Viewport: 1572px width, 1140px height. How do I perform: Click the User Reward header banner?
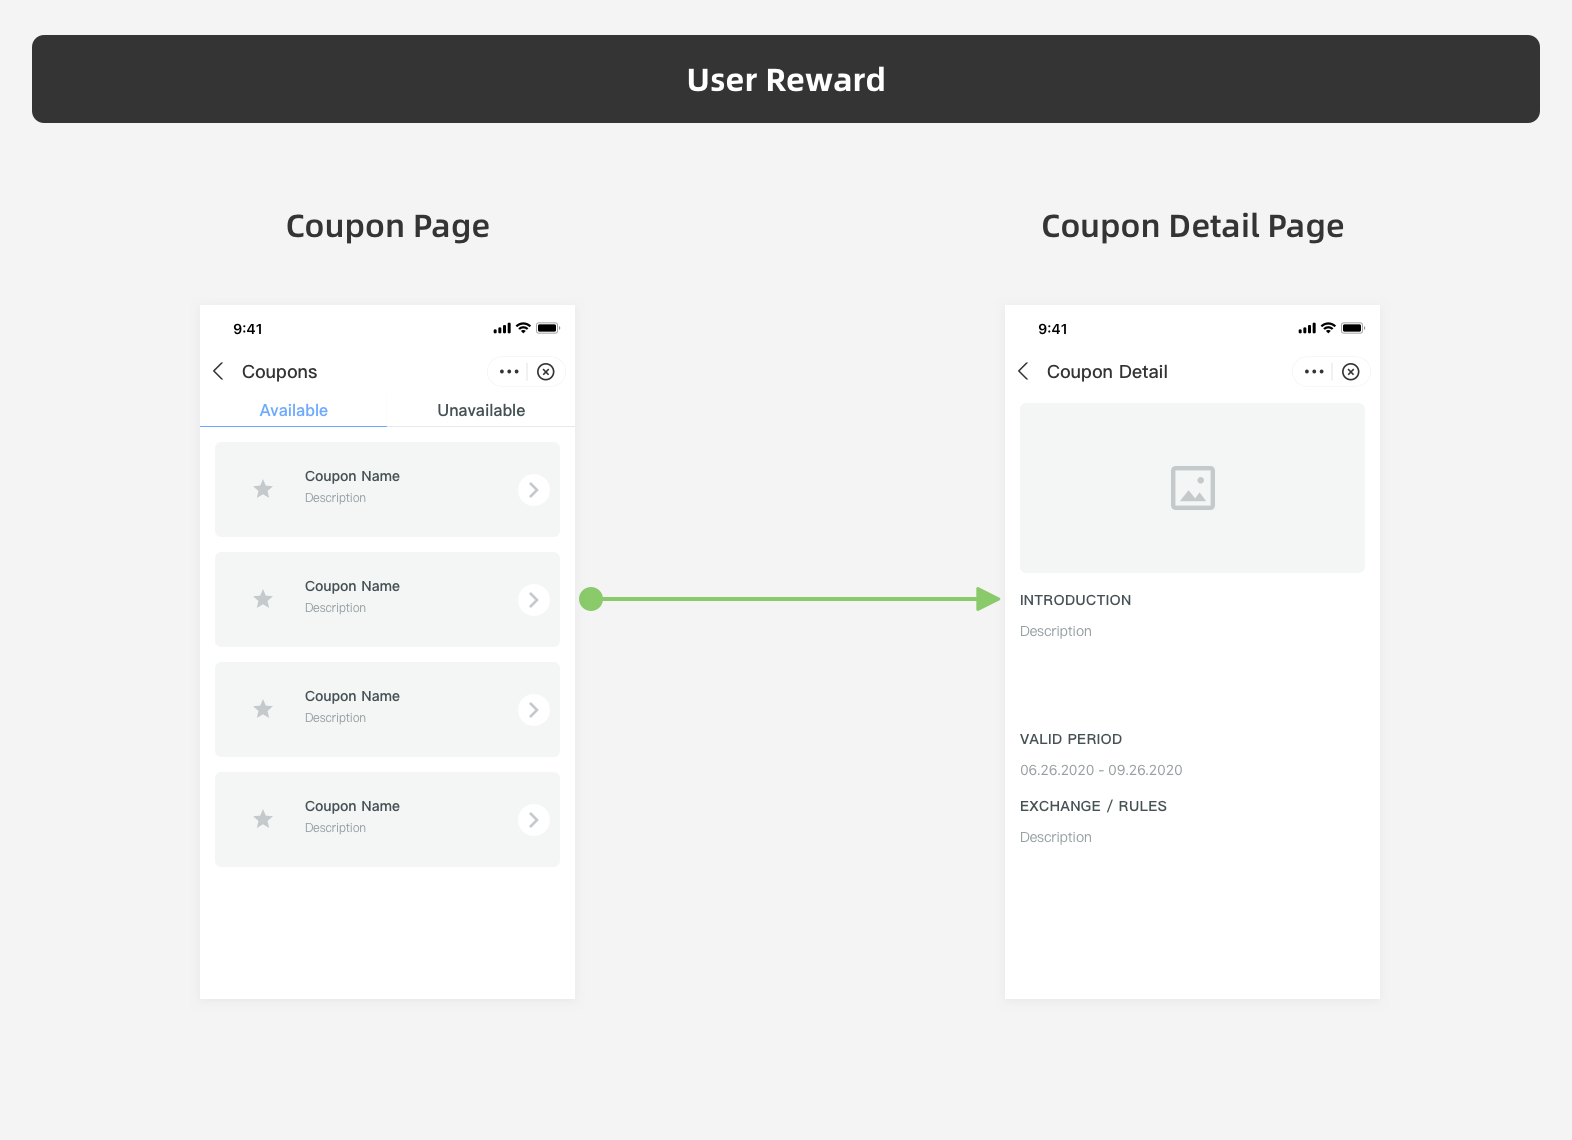tap(786, 79)
